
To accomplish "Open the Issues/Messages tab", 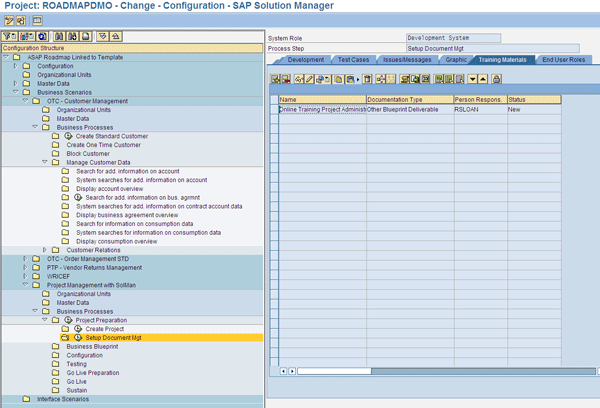I will tap(407, 60).
